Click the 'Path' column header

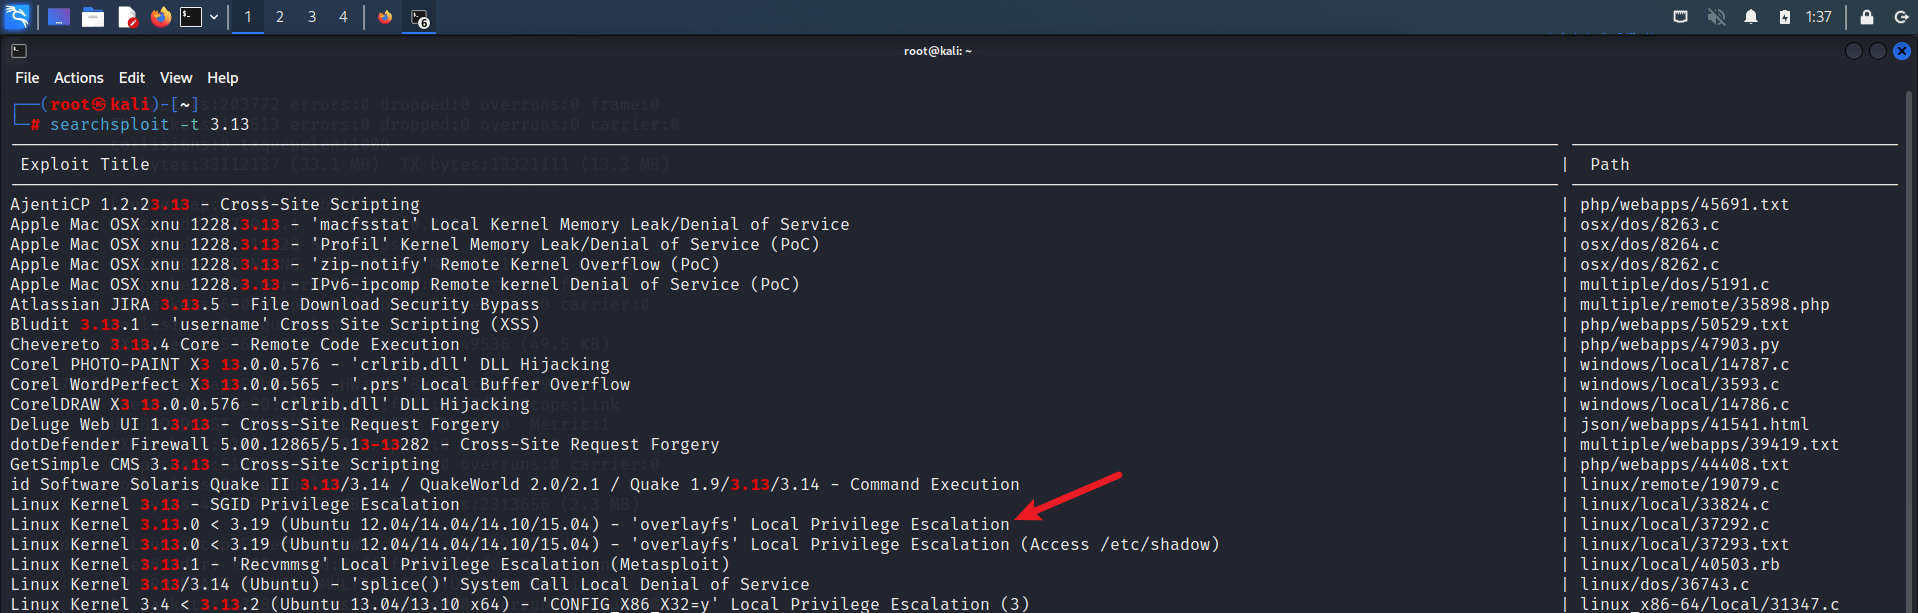[1610, 165]
